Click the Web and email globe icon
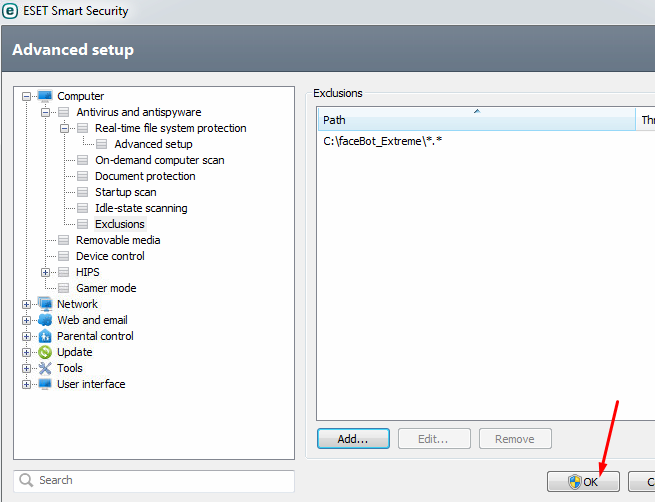The image size is (655, 502). (45, 320)
